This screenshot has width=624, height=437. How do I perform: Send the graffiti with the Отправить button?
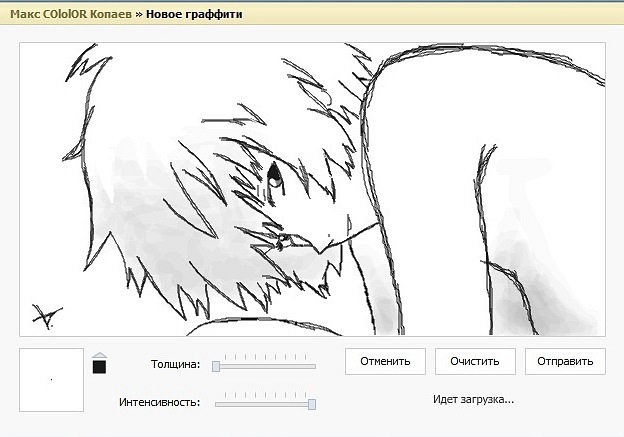[565, 361]
